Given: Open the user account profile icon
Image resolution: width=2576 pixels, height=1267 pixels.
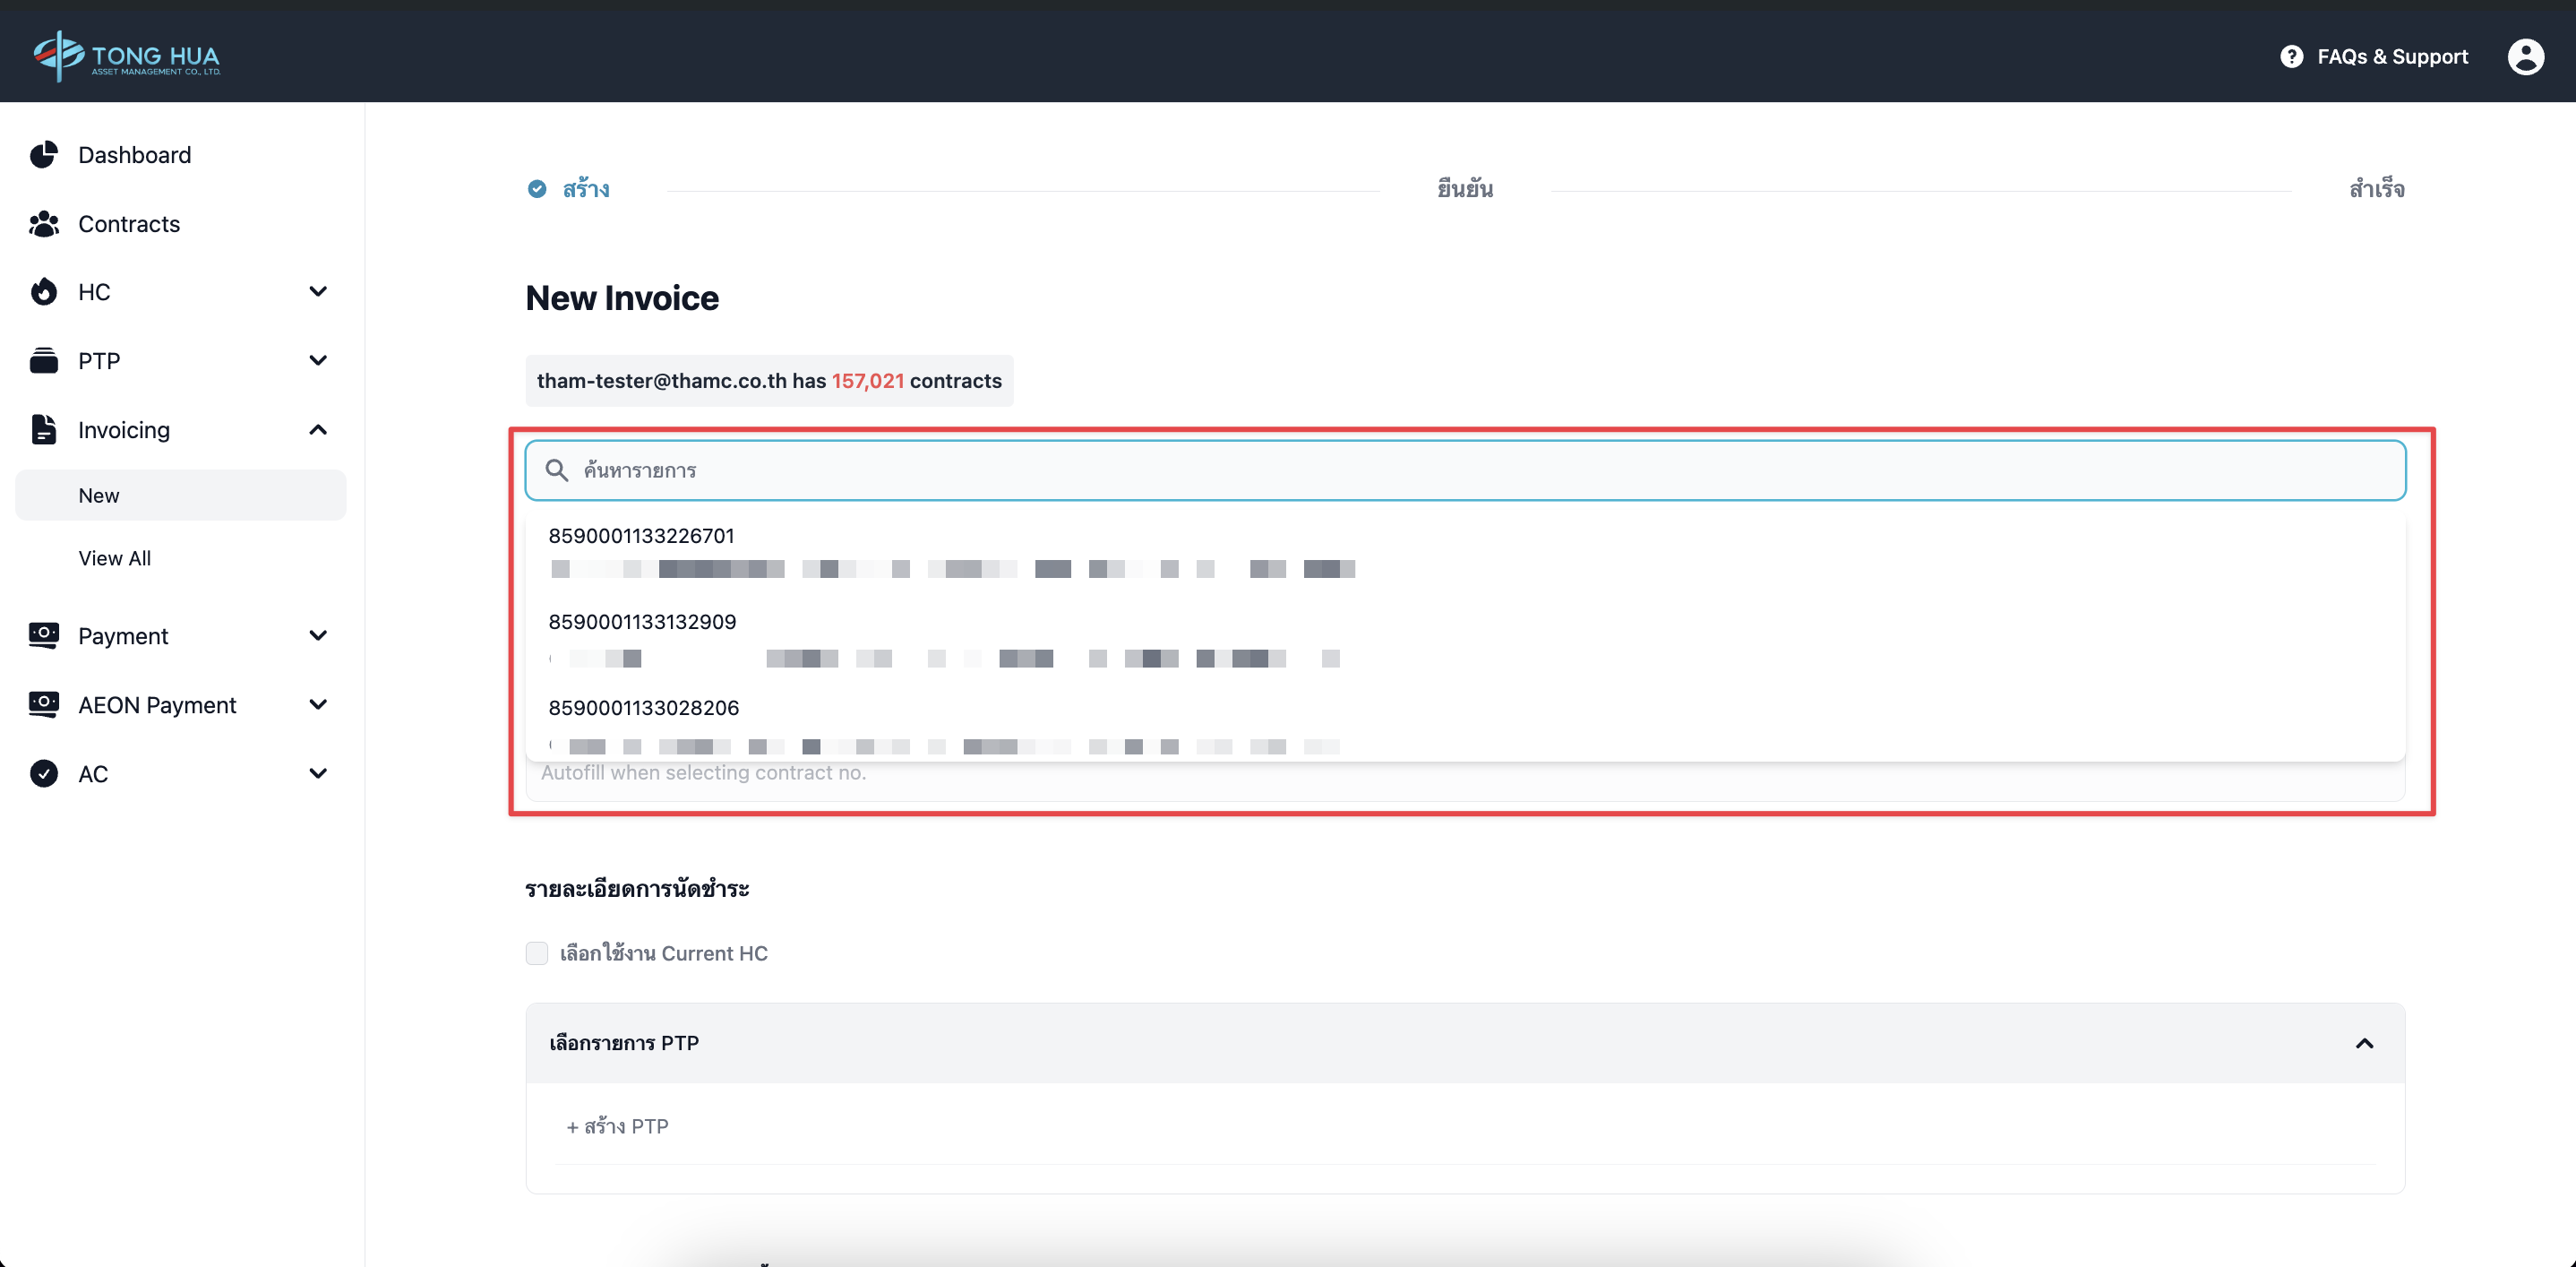Looking at the screenshot, I should click(2524, 56).
